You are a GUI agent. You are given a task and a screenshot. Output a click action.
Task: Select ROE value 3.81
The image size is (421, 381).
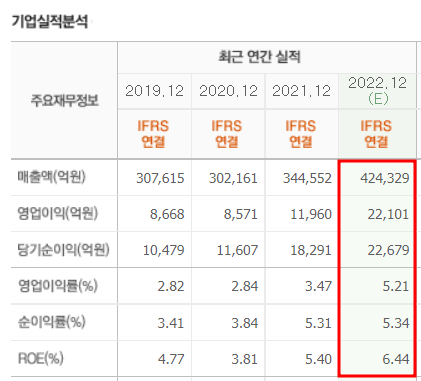245,359
